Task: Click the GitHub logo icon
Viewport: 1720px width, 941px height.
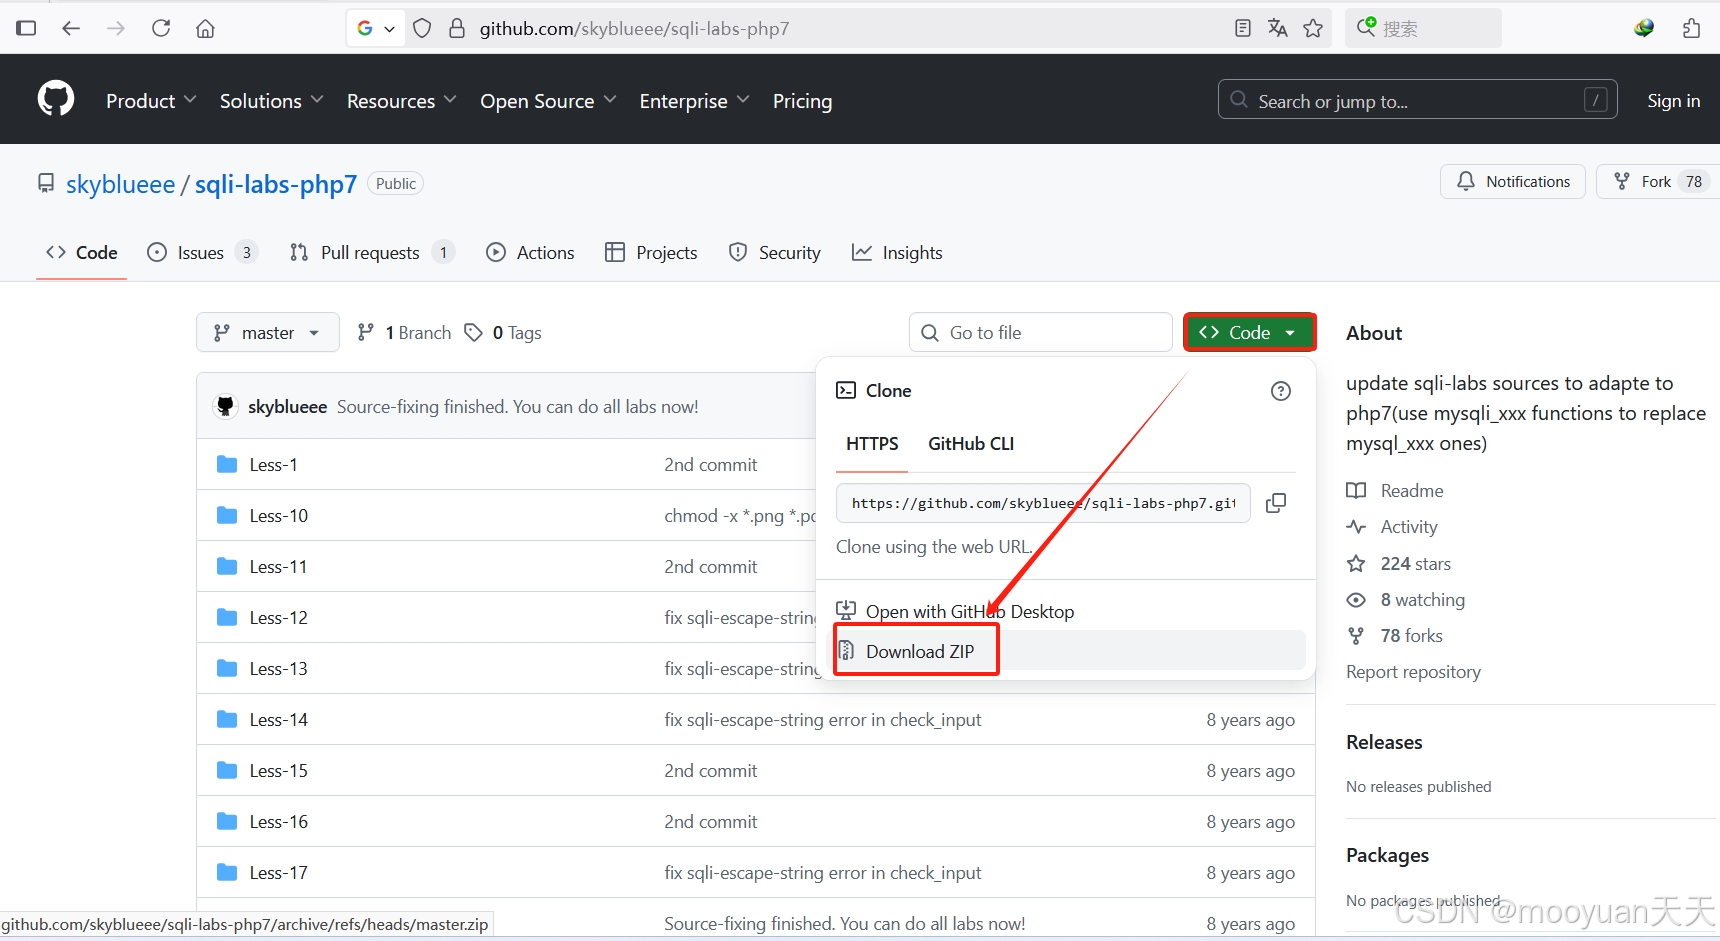Action: pos(56,99)
